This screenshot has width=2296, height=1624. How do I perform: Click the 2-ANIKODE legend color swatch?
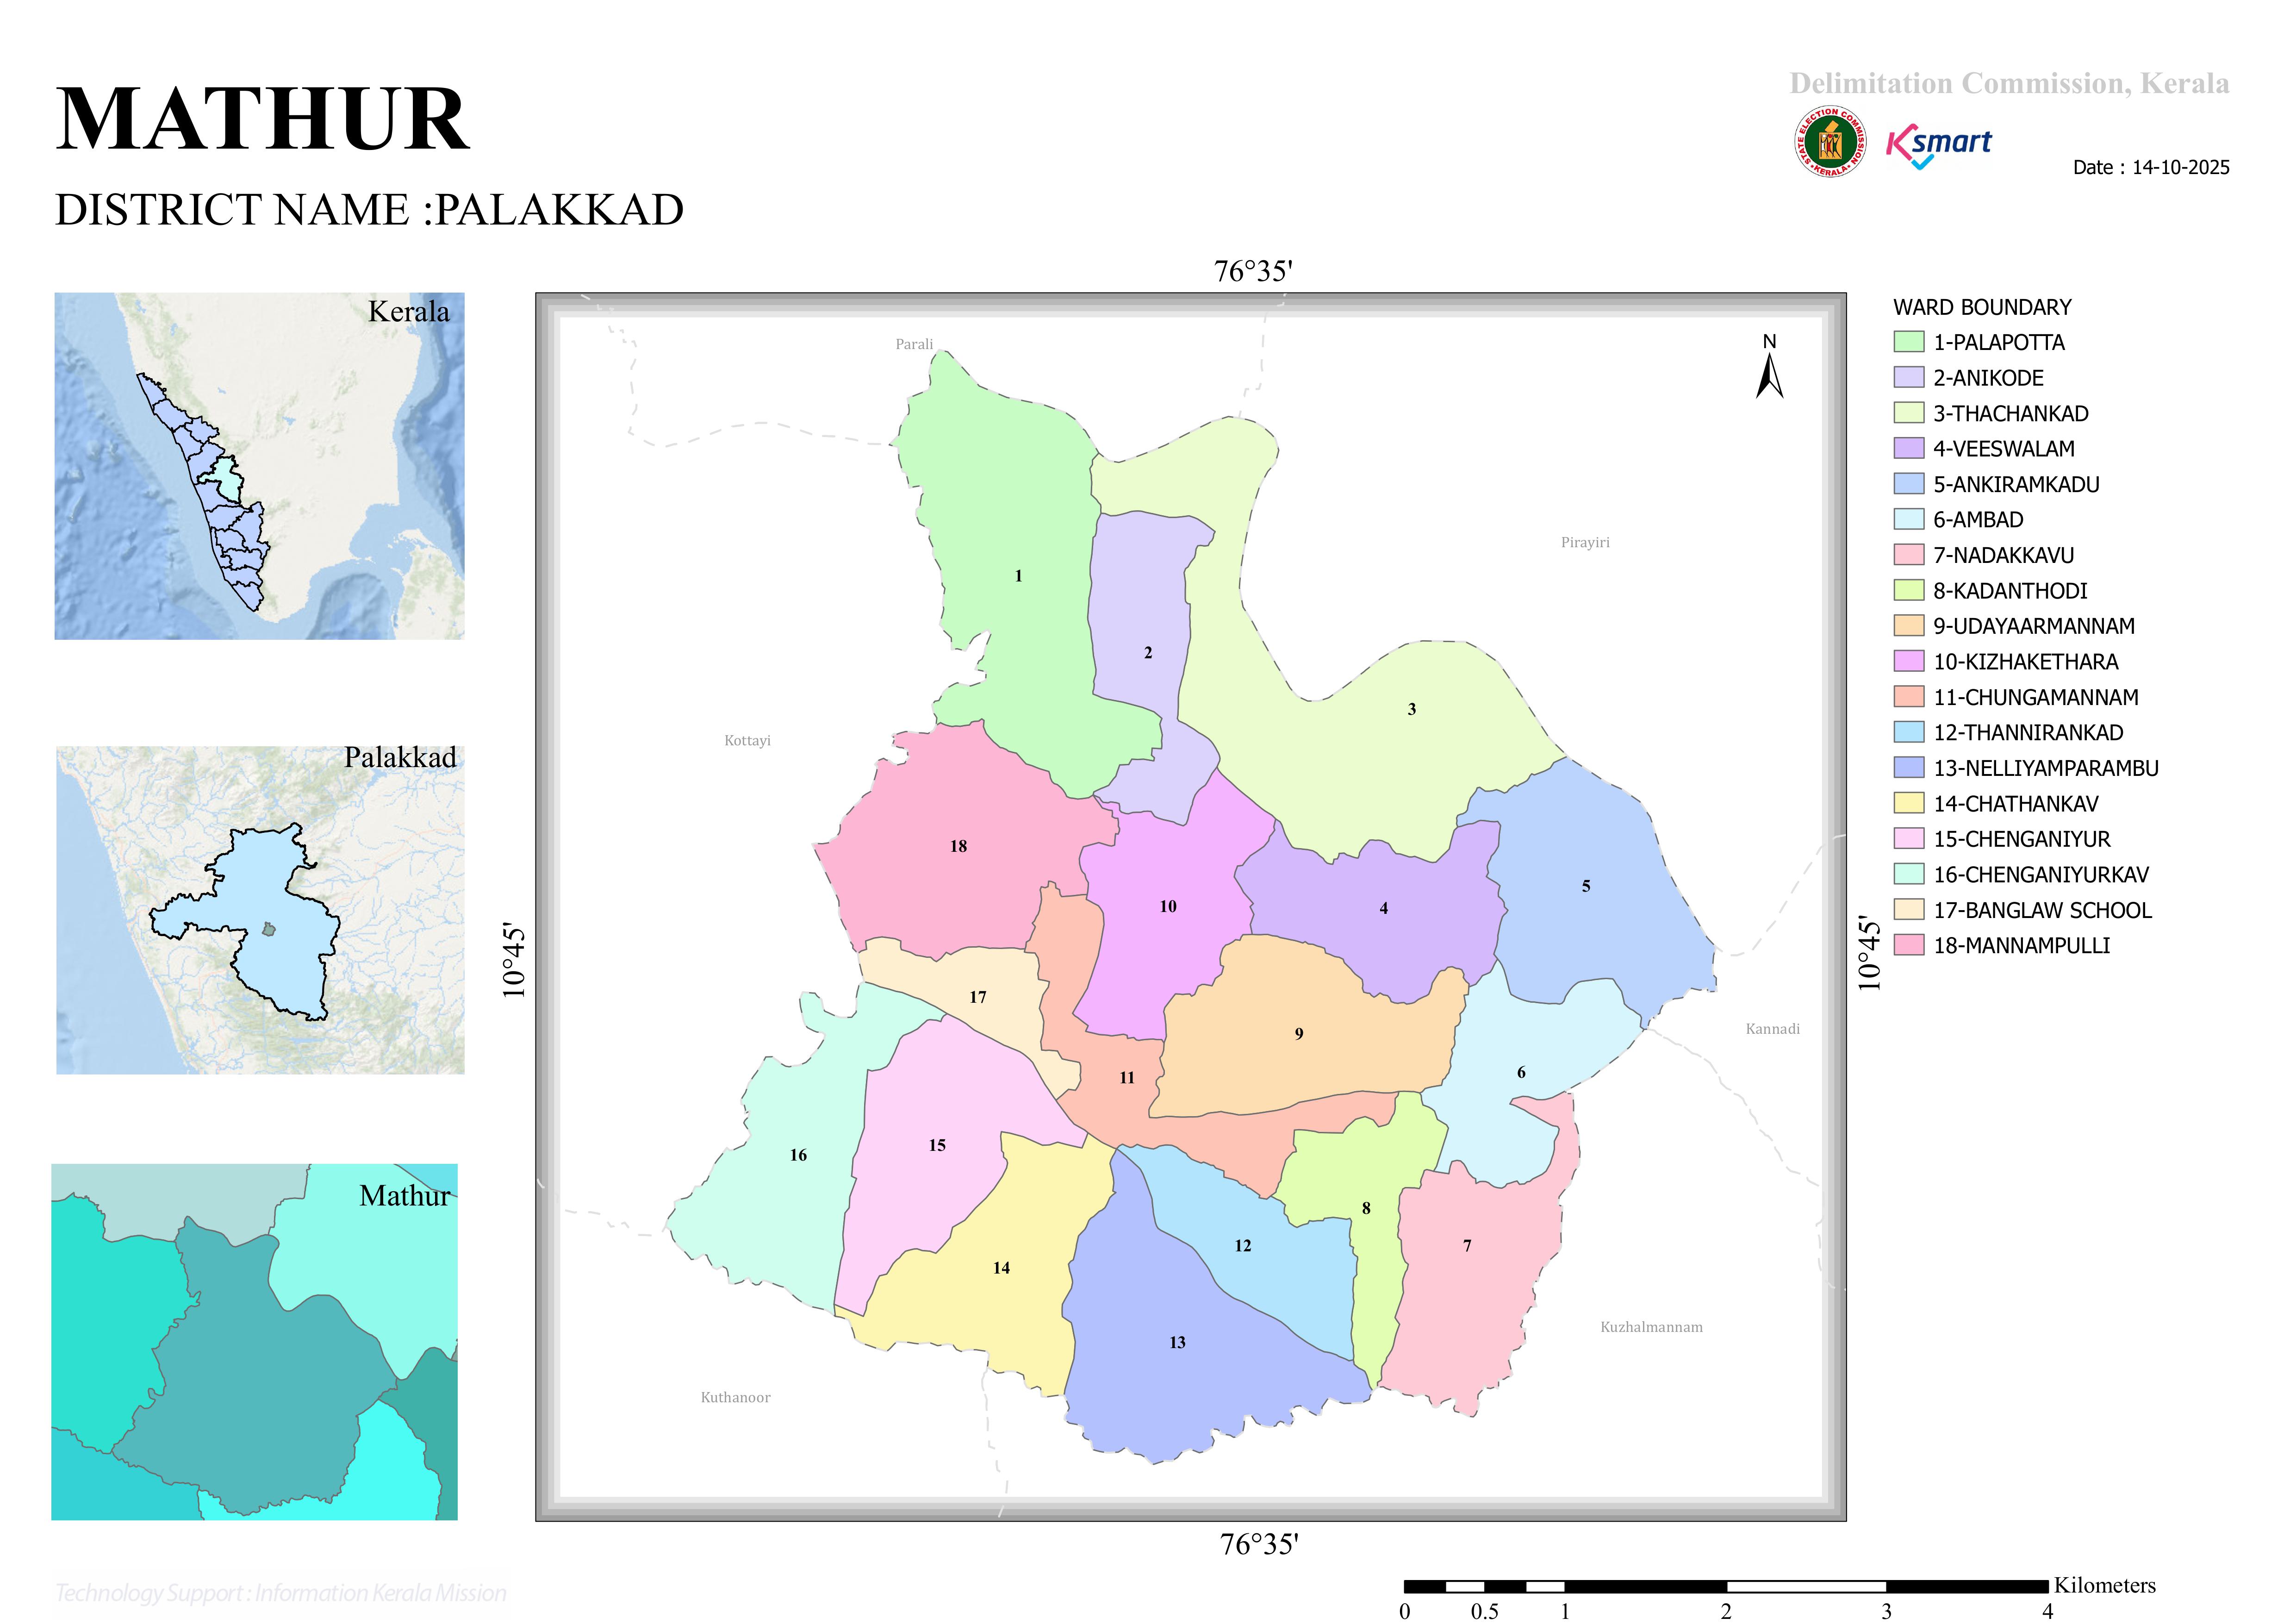pos(1908,377)
